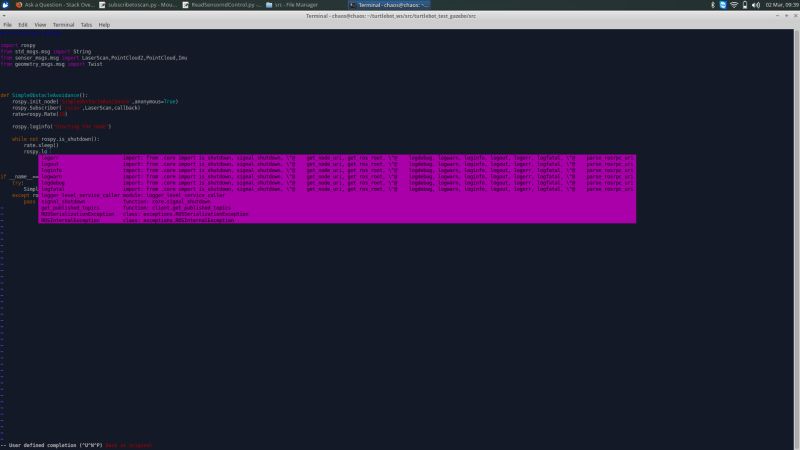Open the terminal window menu arrow
This screenshot has width=800, height=450.
(x=4, y=16)
